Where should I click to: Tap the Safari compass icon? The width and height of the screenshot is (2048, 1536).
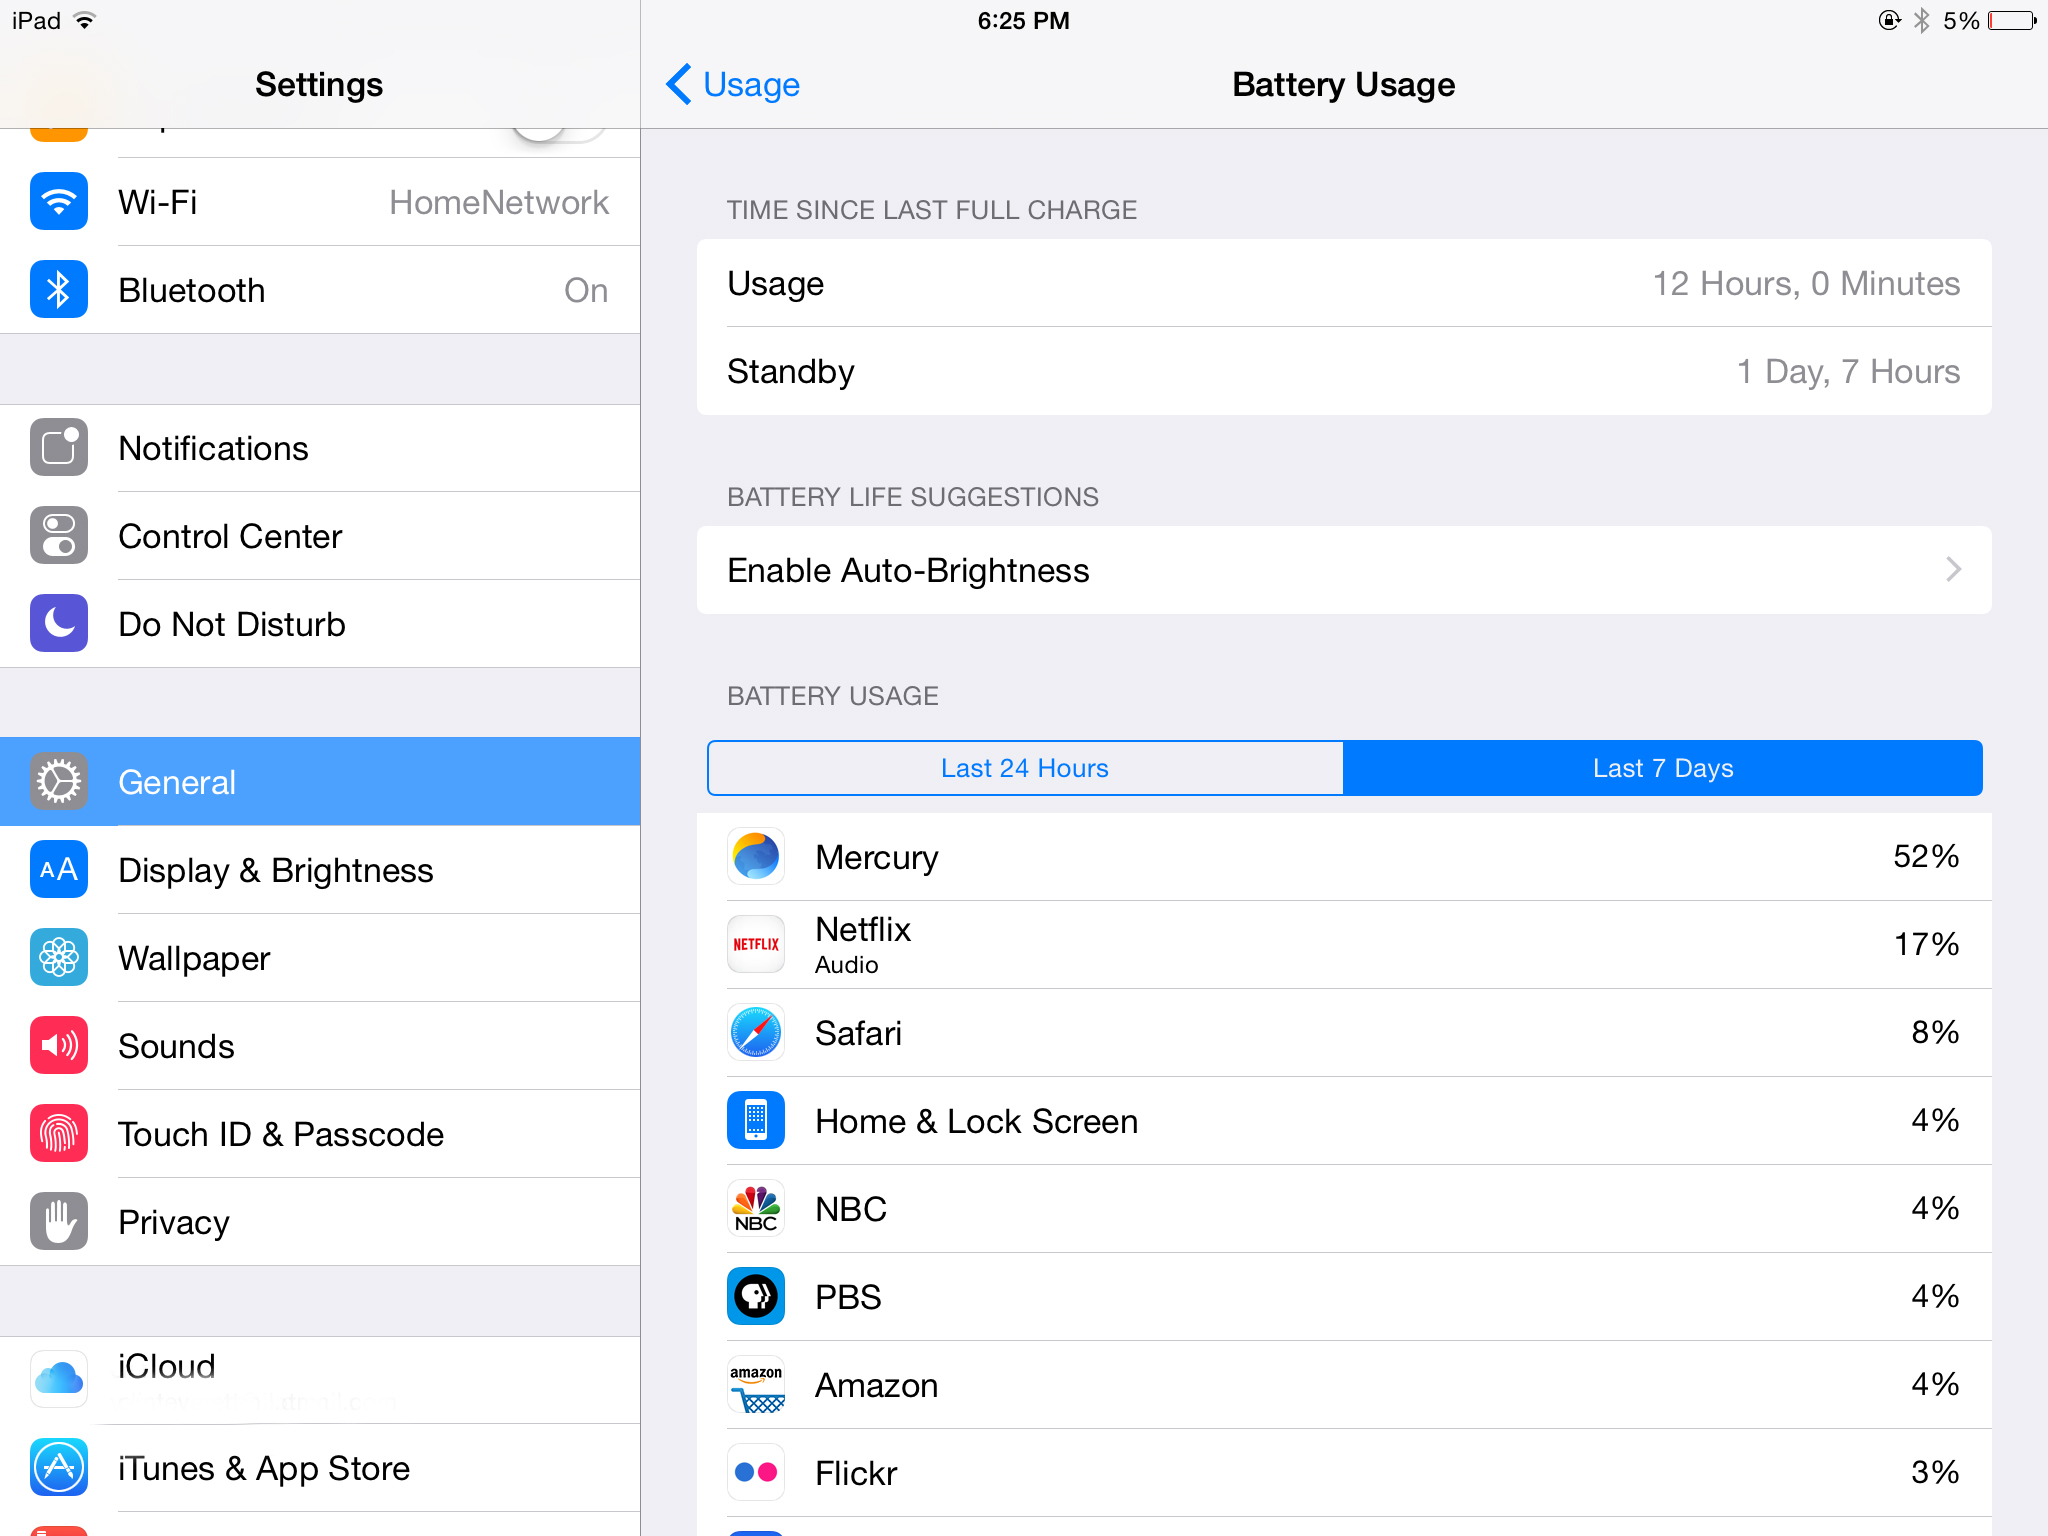756,1033
